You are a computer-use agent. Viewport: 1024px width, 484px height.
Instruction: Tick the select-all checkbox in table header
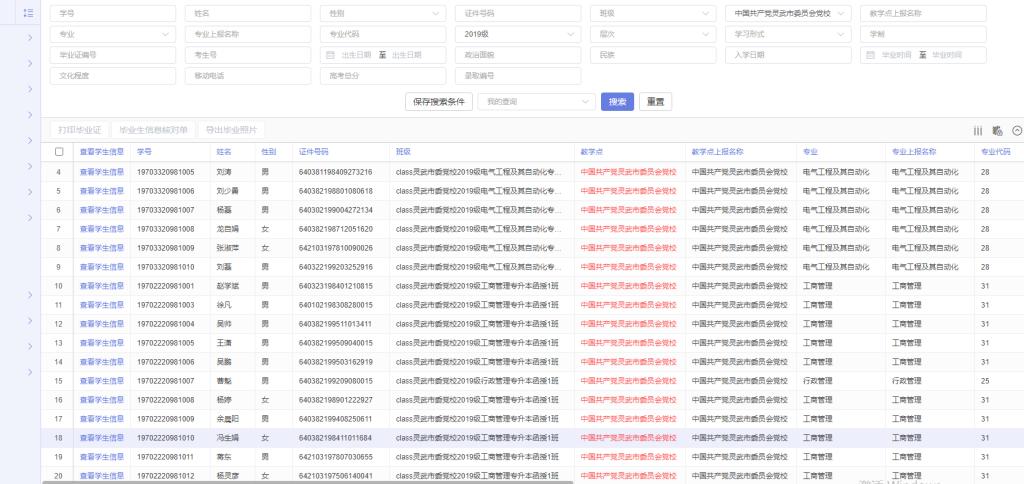click(59, 152)
